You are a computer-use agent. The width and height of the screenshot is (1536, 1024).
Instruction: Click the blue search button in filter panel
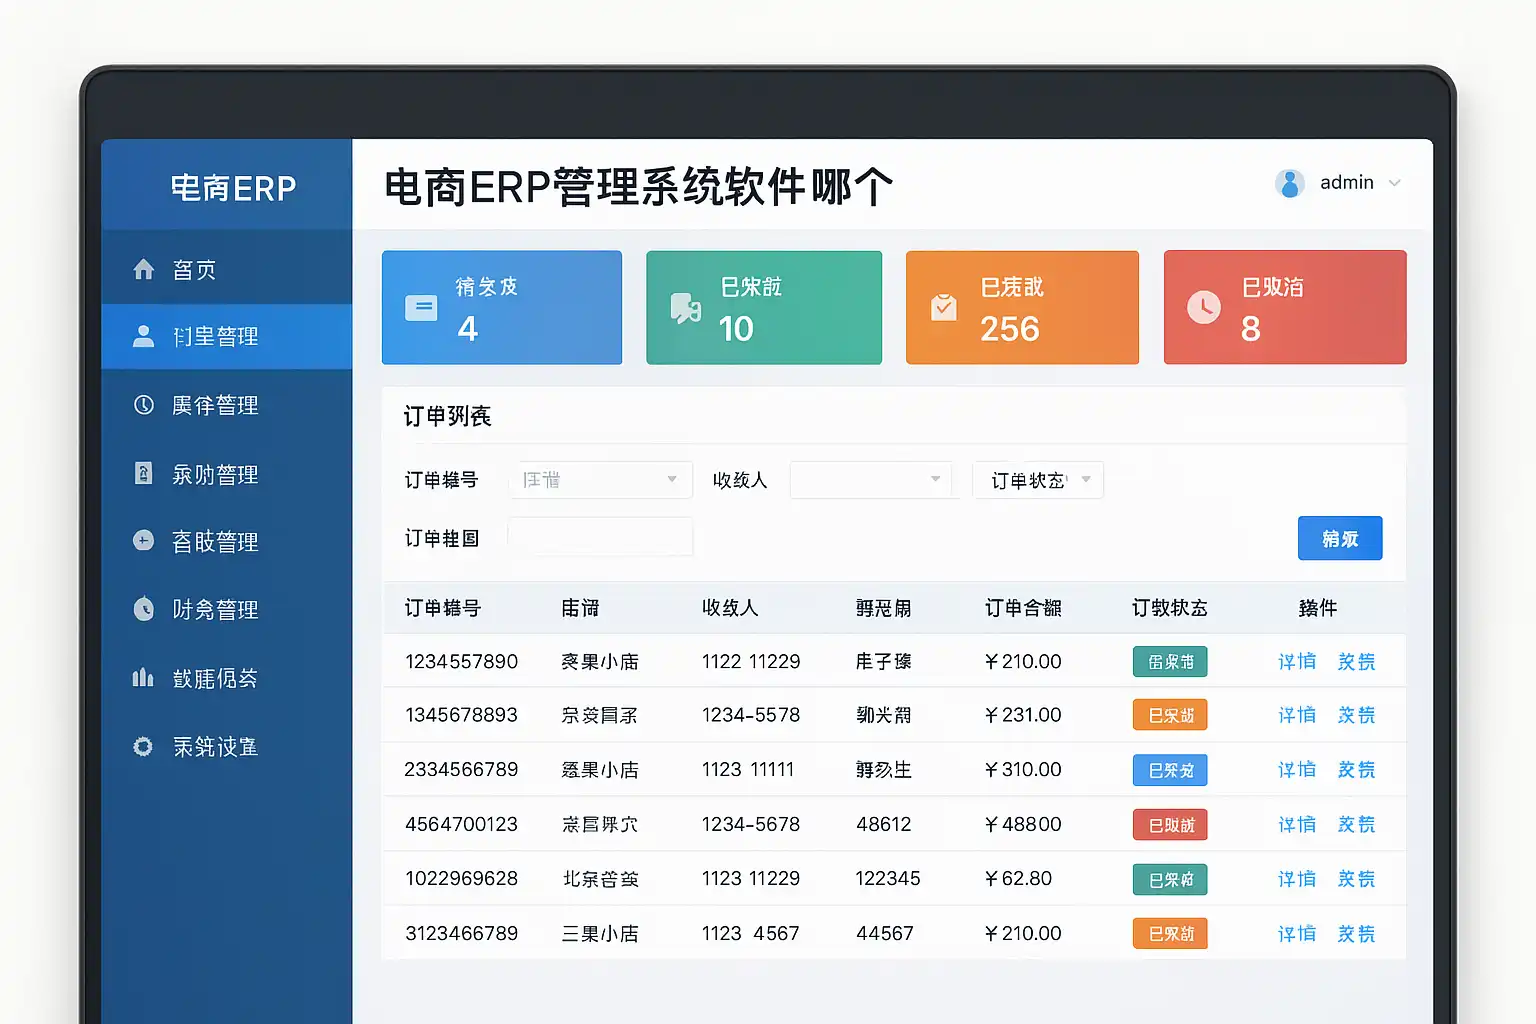tap(1339, 539)
